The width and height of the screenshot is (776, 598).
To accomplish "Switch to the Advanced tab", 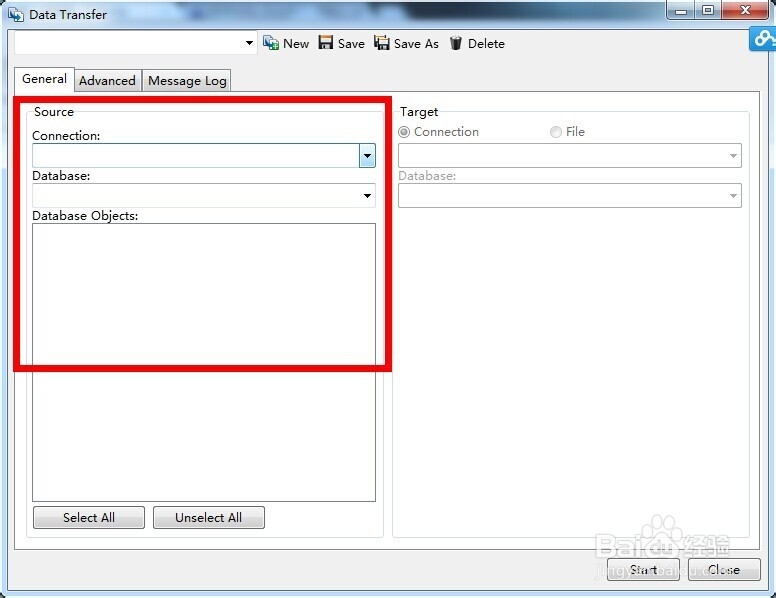I will [x=107, y=81].
